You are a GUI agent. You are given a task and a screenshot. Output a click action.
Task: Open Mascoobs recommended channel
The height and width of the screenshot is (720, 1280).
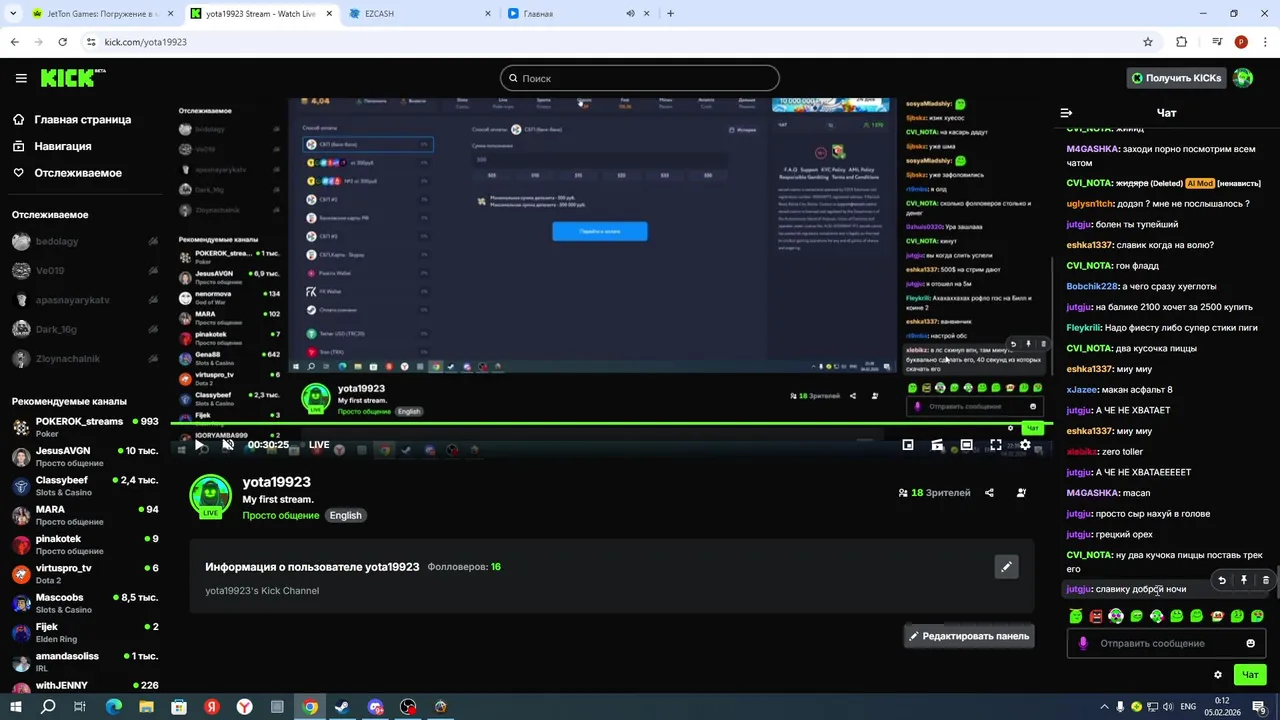(x=85, y=603)
